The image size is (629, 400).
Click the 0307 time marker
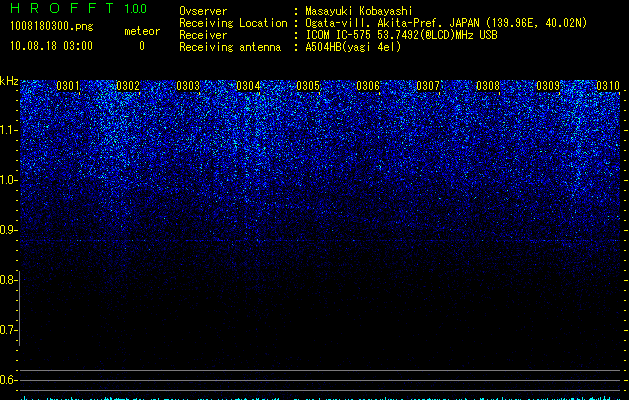(428, 86)
